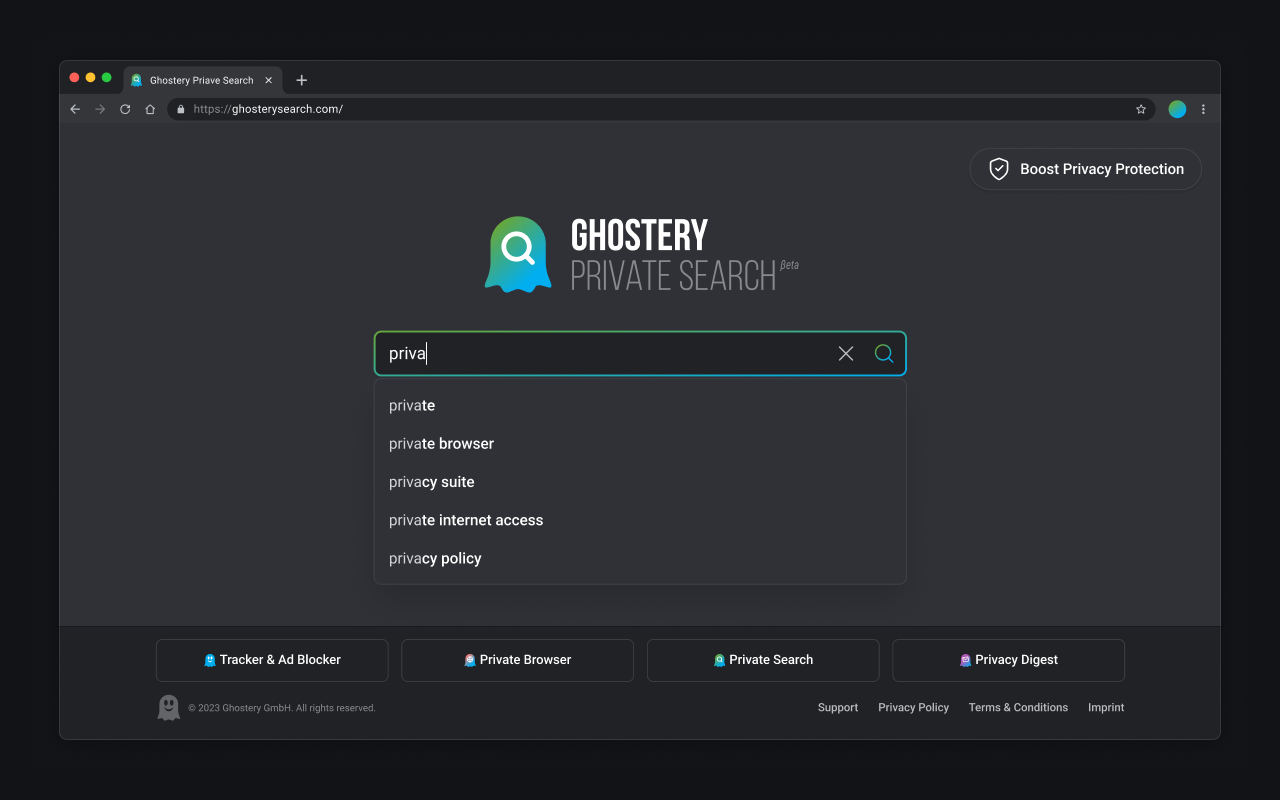Image resolution: width=1280 pixels, height=800 pixels.
Task: Click the red close window button
Action: click(74, 77)
